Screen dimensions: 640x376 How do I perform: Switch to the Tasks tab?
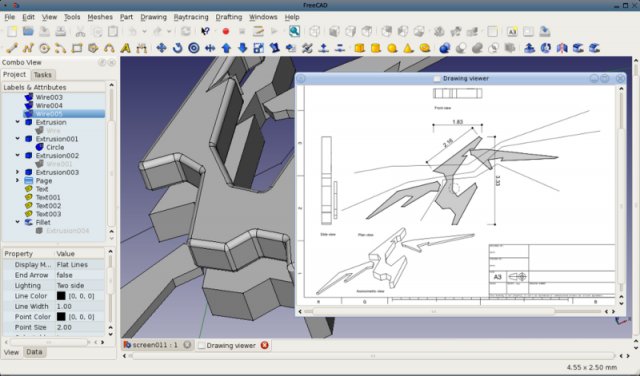pyautogui.click(x=42, y=75)
